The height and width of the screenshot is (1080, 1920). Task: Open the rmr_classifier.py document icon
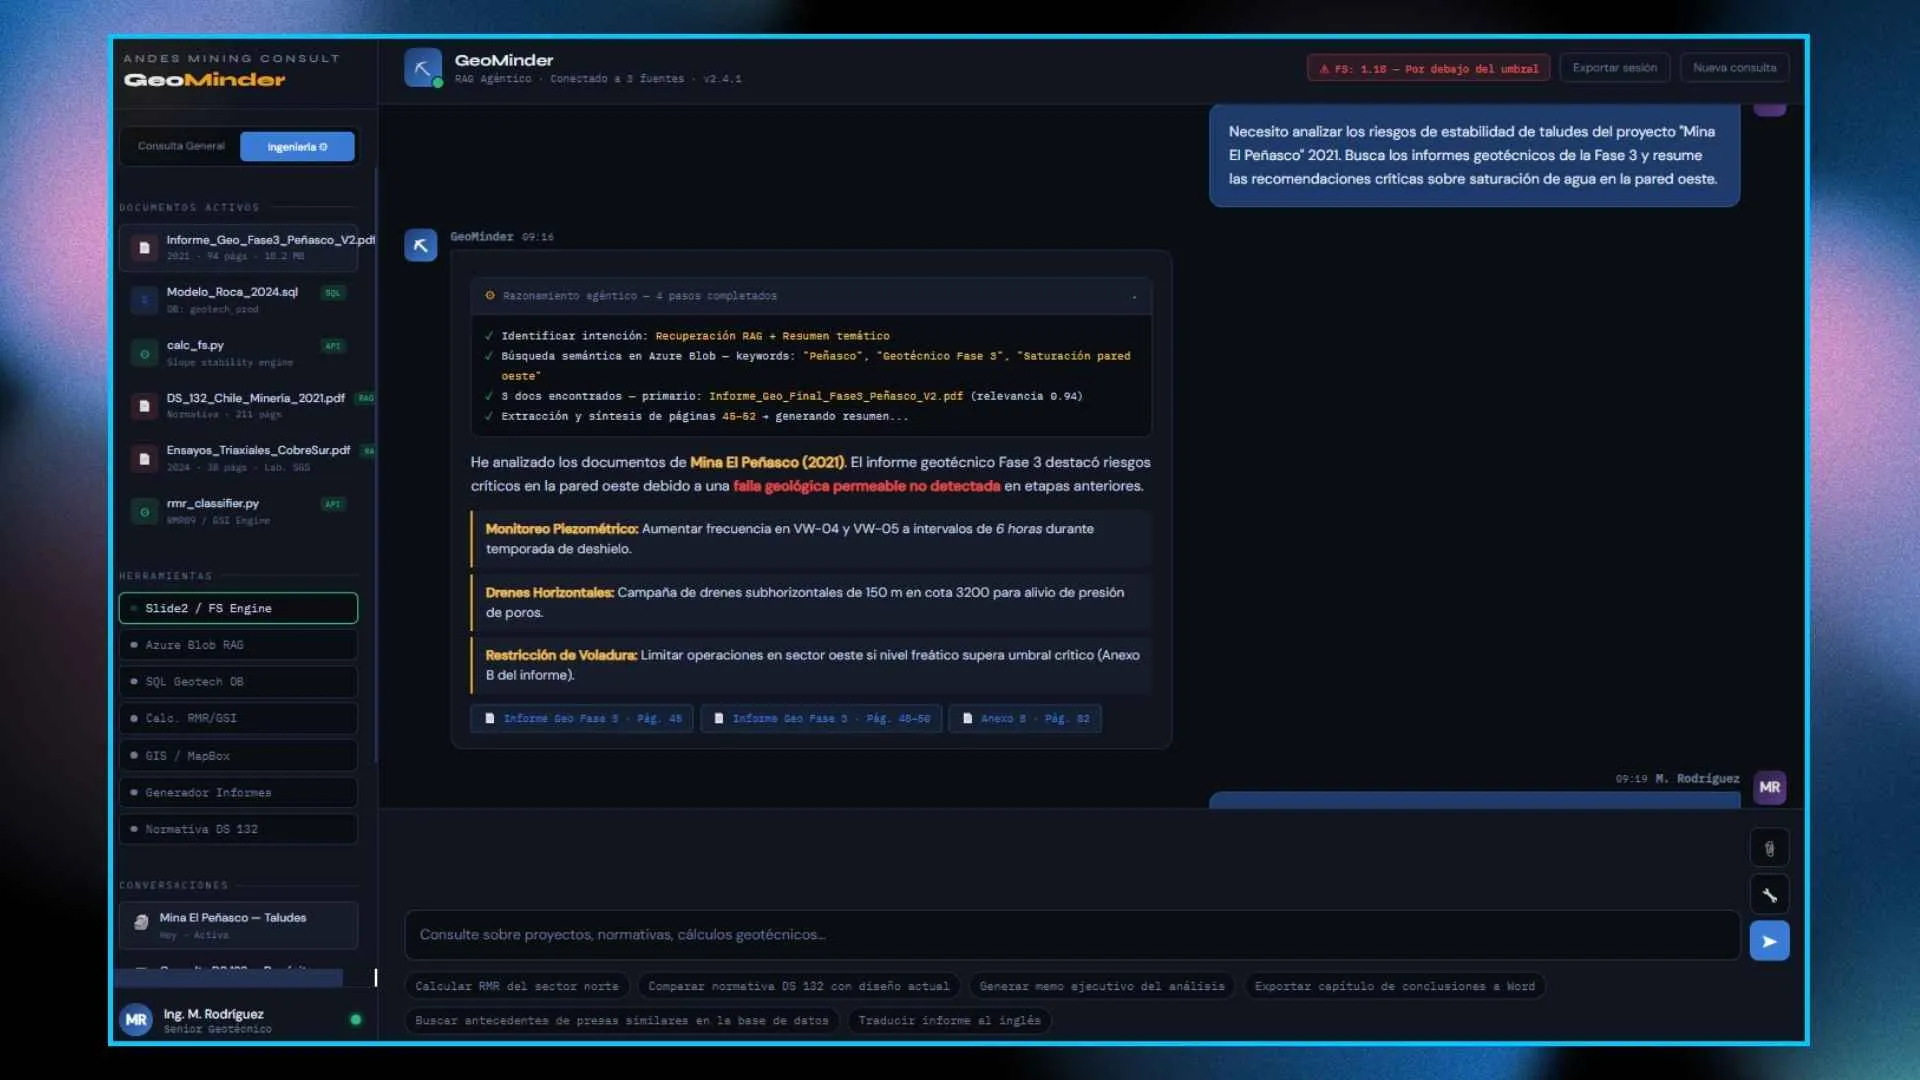[144, 511]
